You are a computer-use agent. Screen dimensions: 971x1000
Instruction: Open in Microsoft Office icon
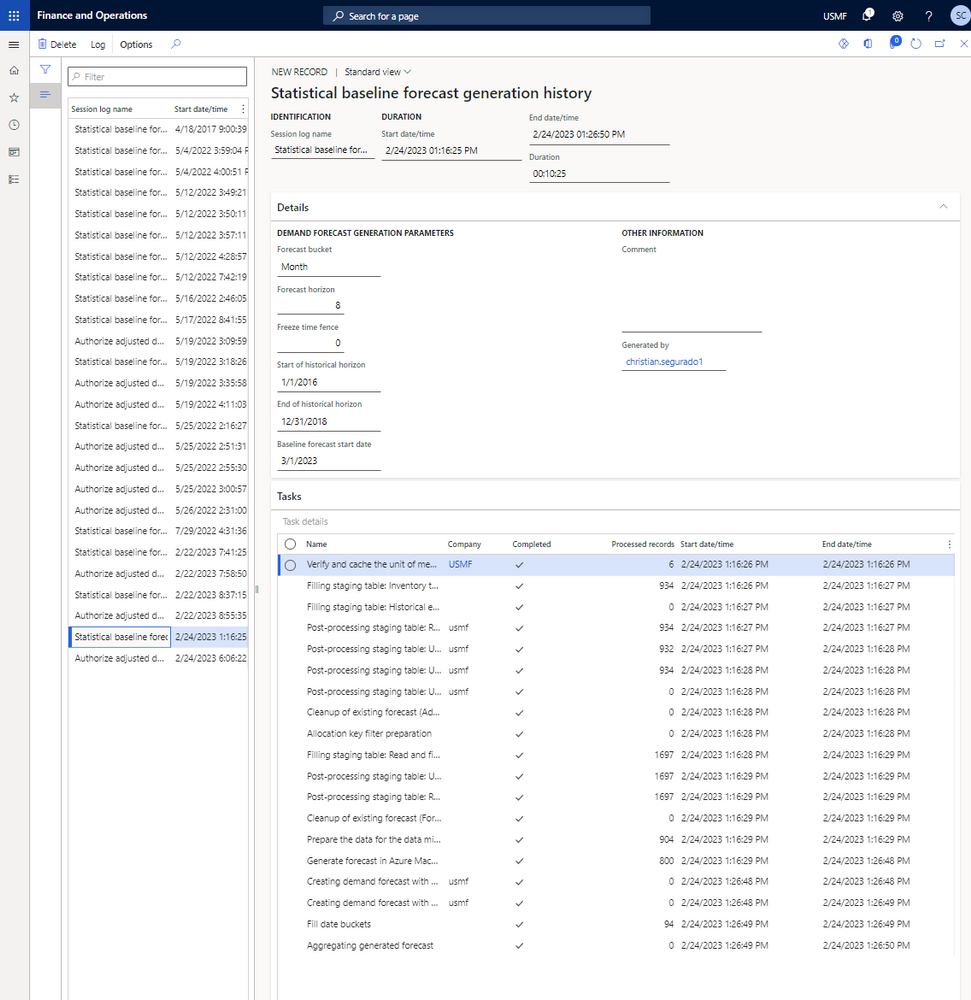868,44
